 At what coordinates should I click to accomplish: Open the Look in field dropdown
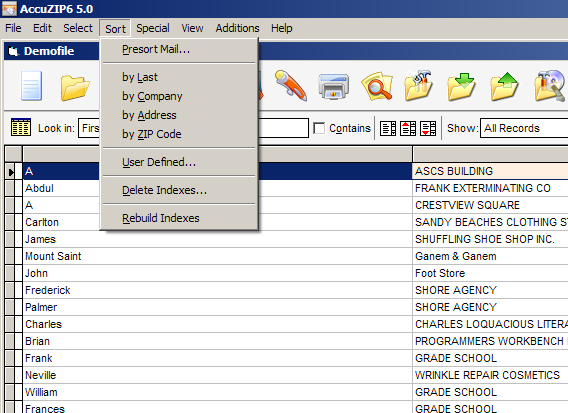click(x=89, y=128)
